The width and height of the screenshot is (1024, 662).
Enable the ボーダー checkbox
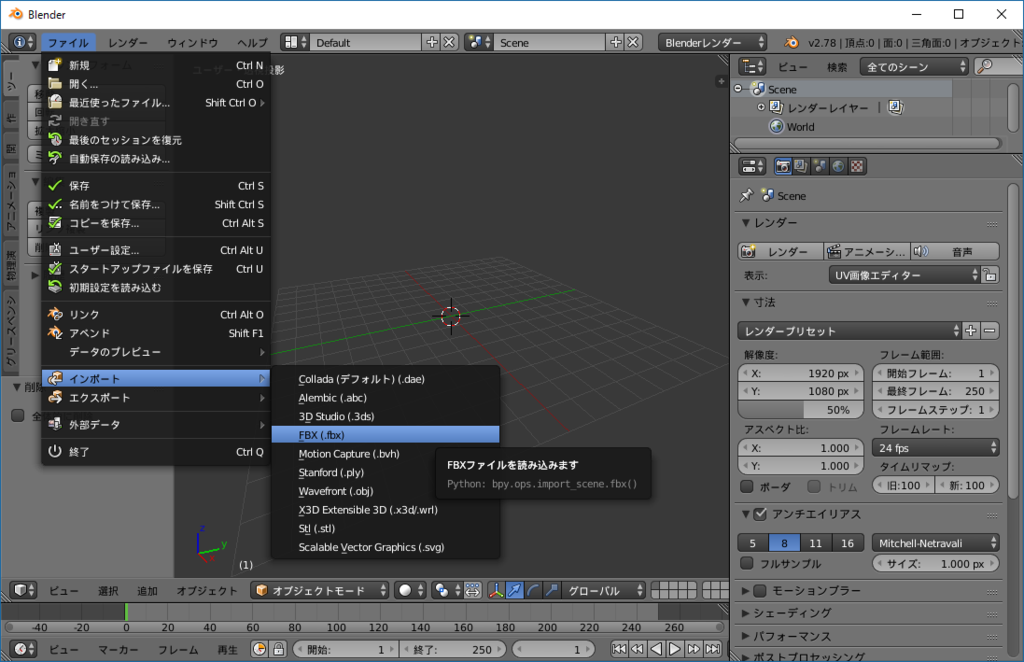(747, 486)
